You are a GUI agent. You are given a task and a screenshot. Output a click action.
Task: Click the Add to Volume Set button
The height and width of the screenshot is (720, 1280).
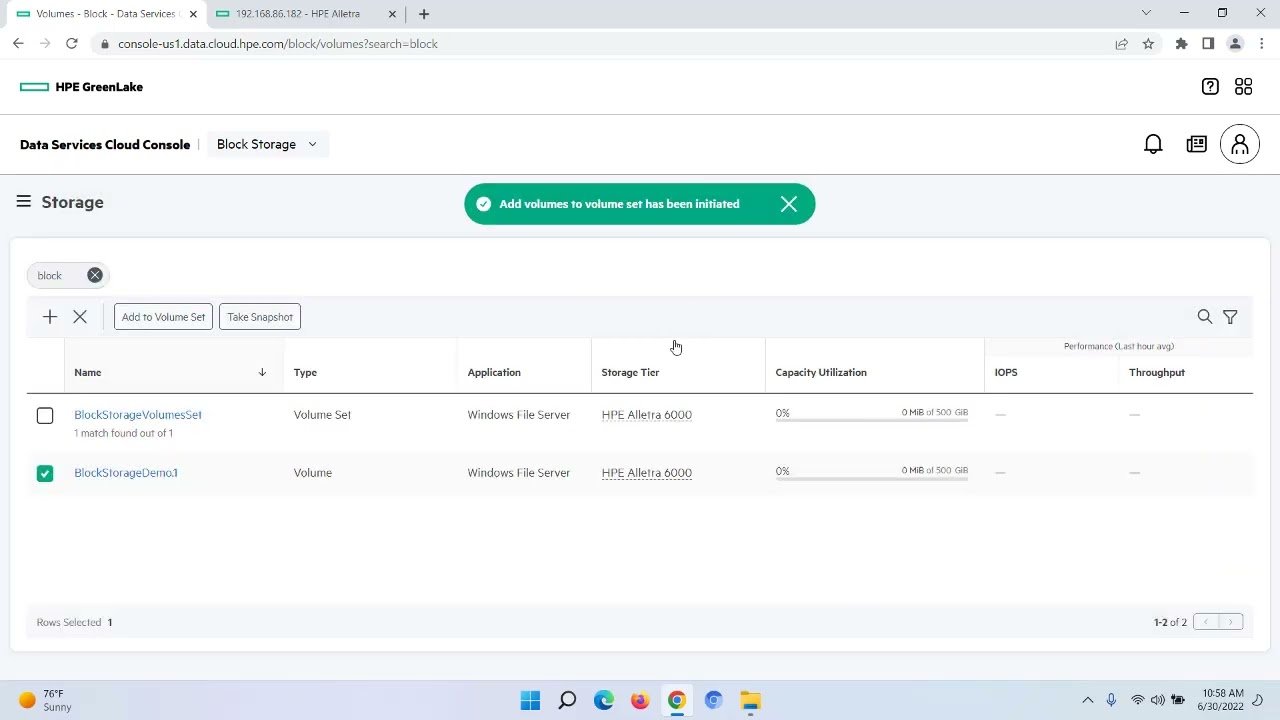tap(163, 317)
